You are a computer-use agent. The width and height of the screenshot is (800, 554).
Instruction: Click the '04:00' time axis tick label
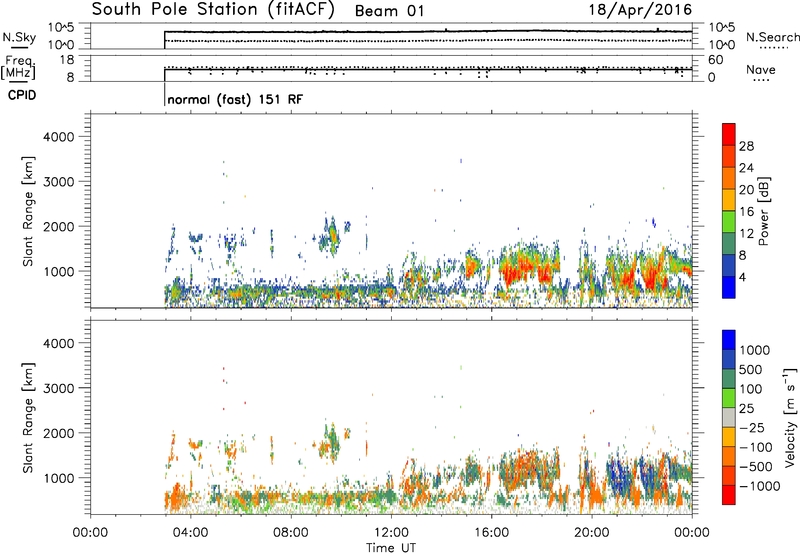pos(190,533)
